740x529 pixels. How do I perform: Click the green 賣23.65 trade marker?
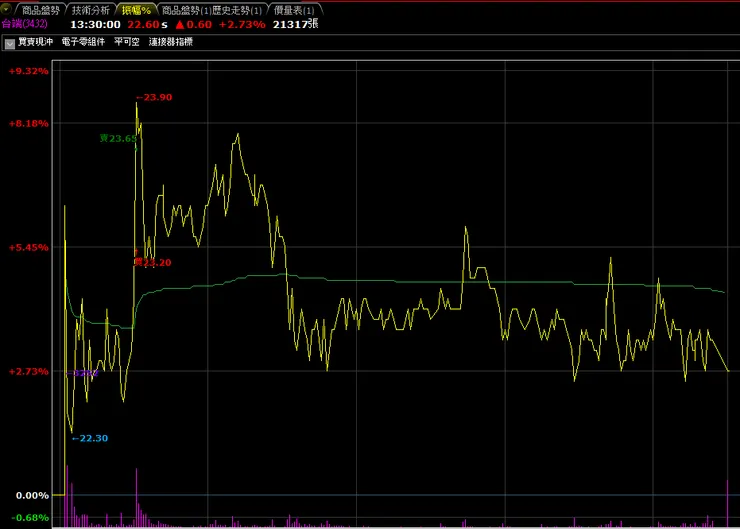coord(118,138)
